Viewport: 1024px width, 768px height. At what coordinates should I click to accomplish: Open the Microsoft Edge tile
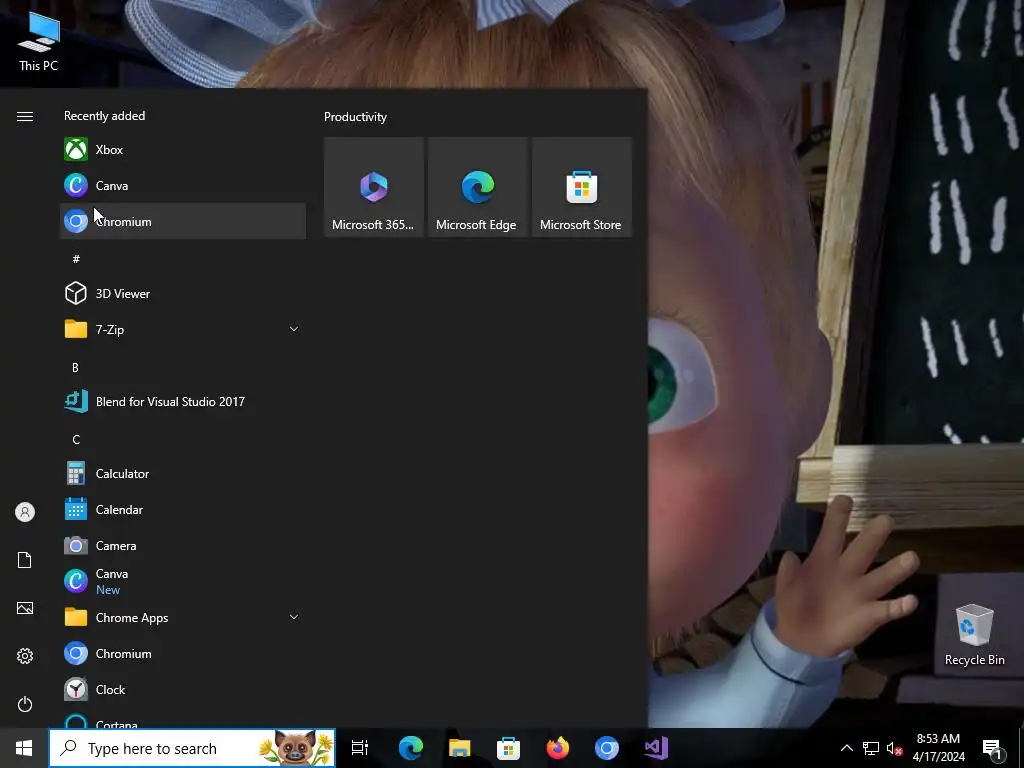click(477, 187)
